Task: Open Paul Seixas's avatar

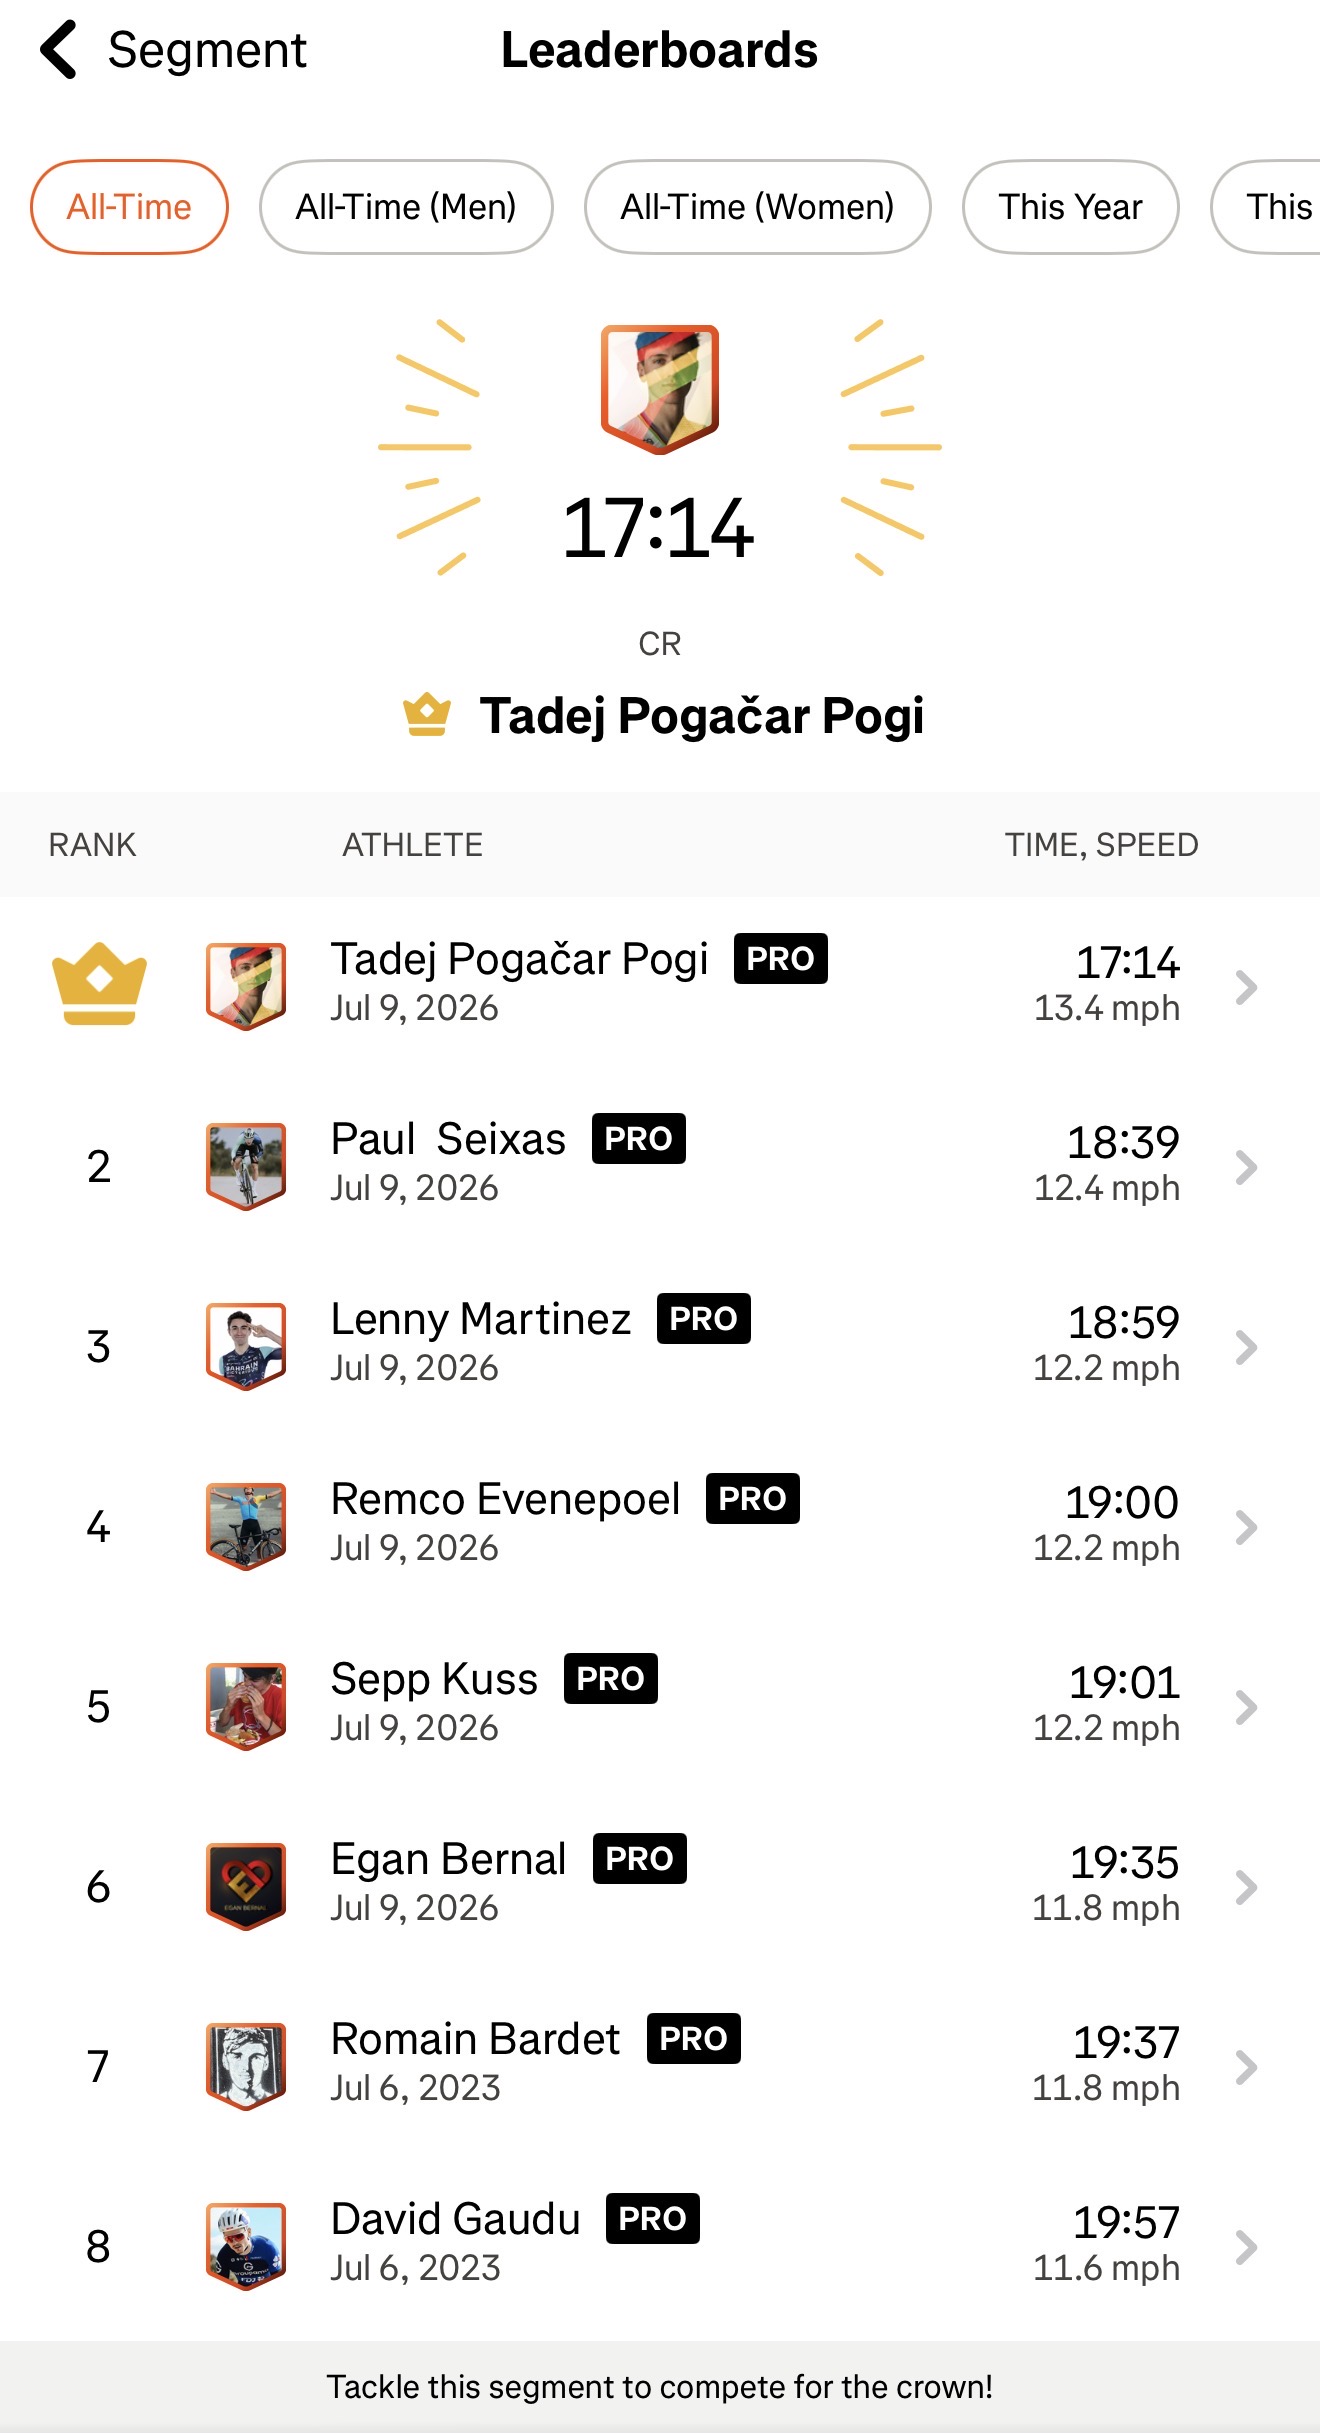Action: 246,1166
